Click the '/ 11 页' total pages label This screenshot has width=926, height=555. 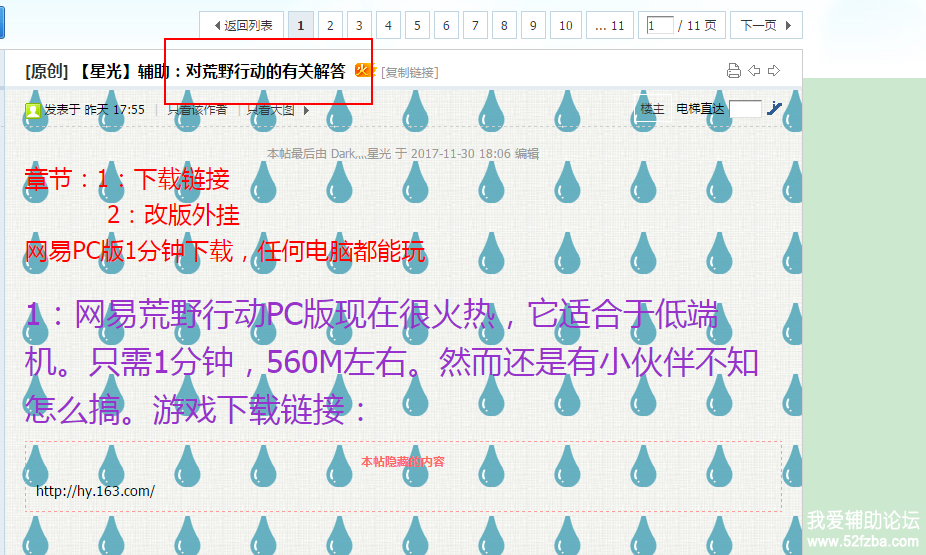697,25
